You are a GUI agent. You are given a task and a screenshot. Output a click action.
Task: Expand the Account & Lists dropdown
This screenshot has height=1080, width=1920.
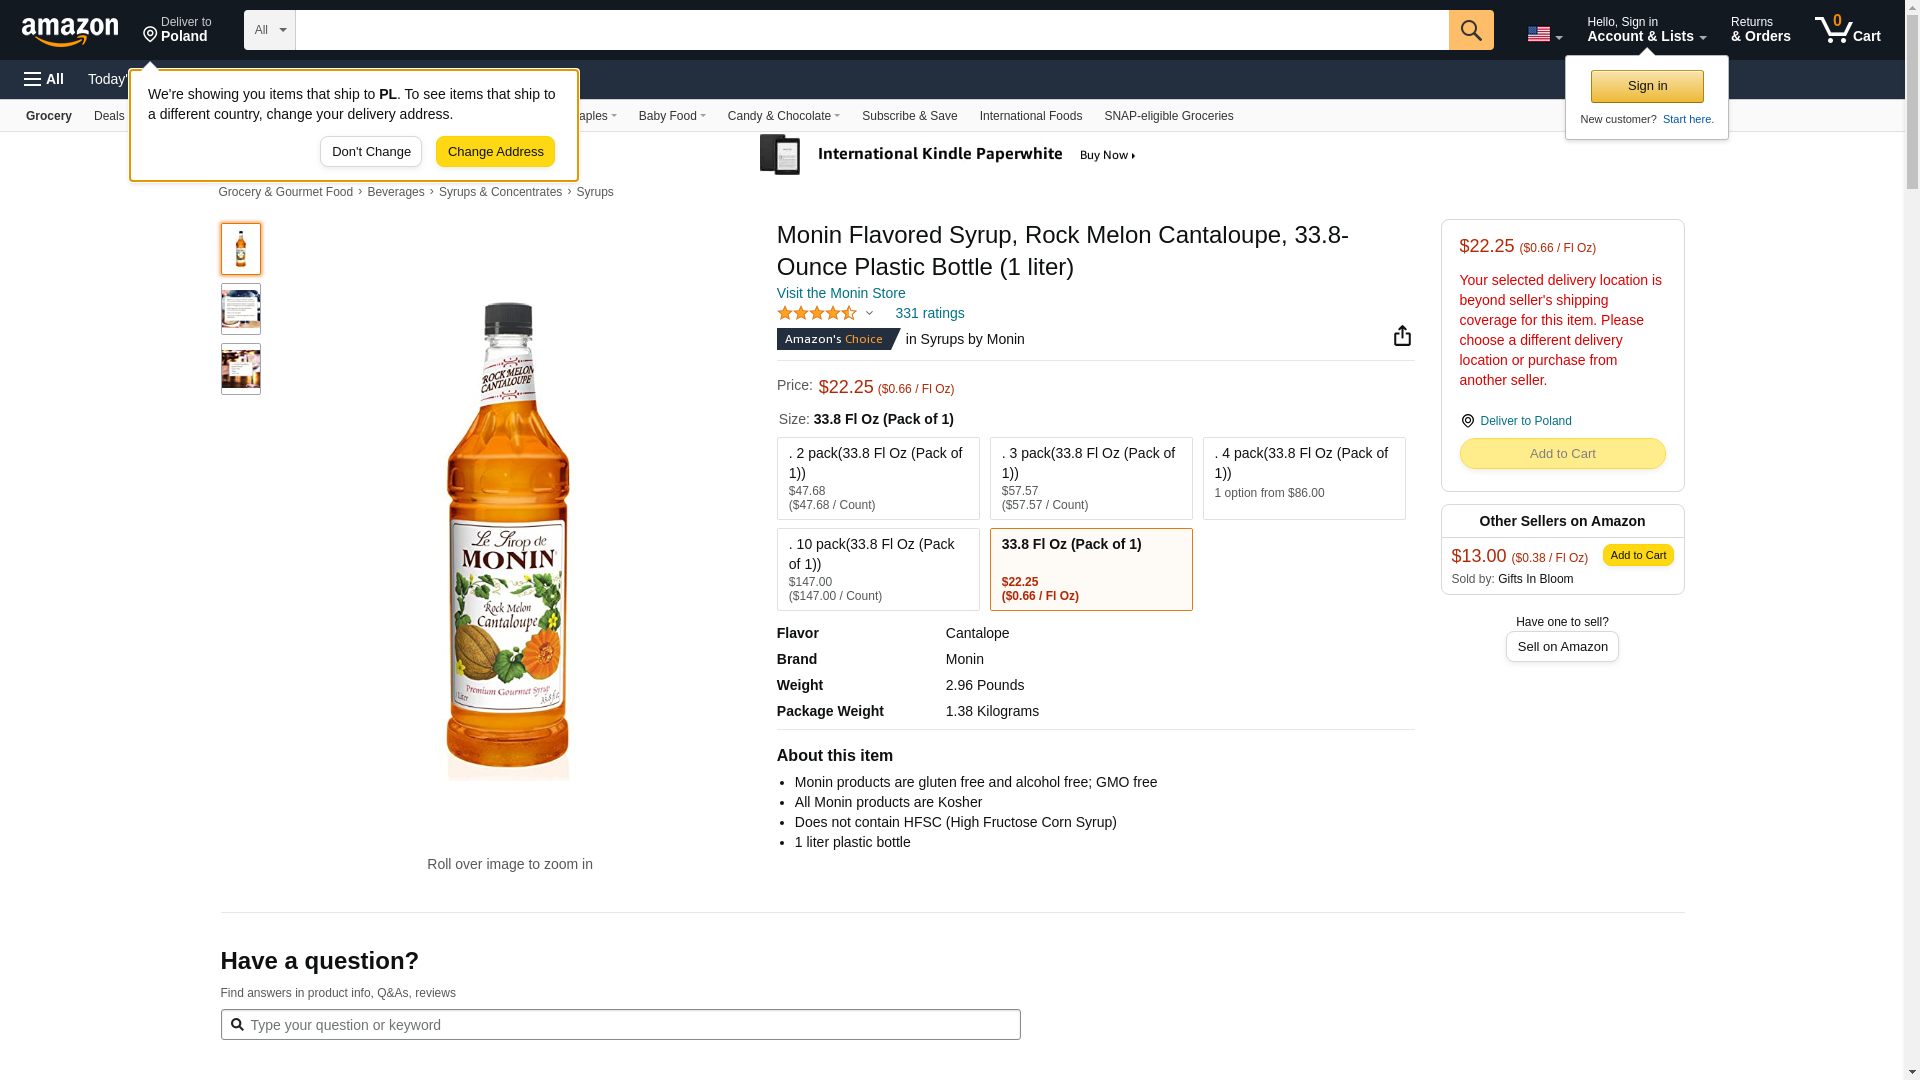click(1645, 30)
